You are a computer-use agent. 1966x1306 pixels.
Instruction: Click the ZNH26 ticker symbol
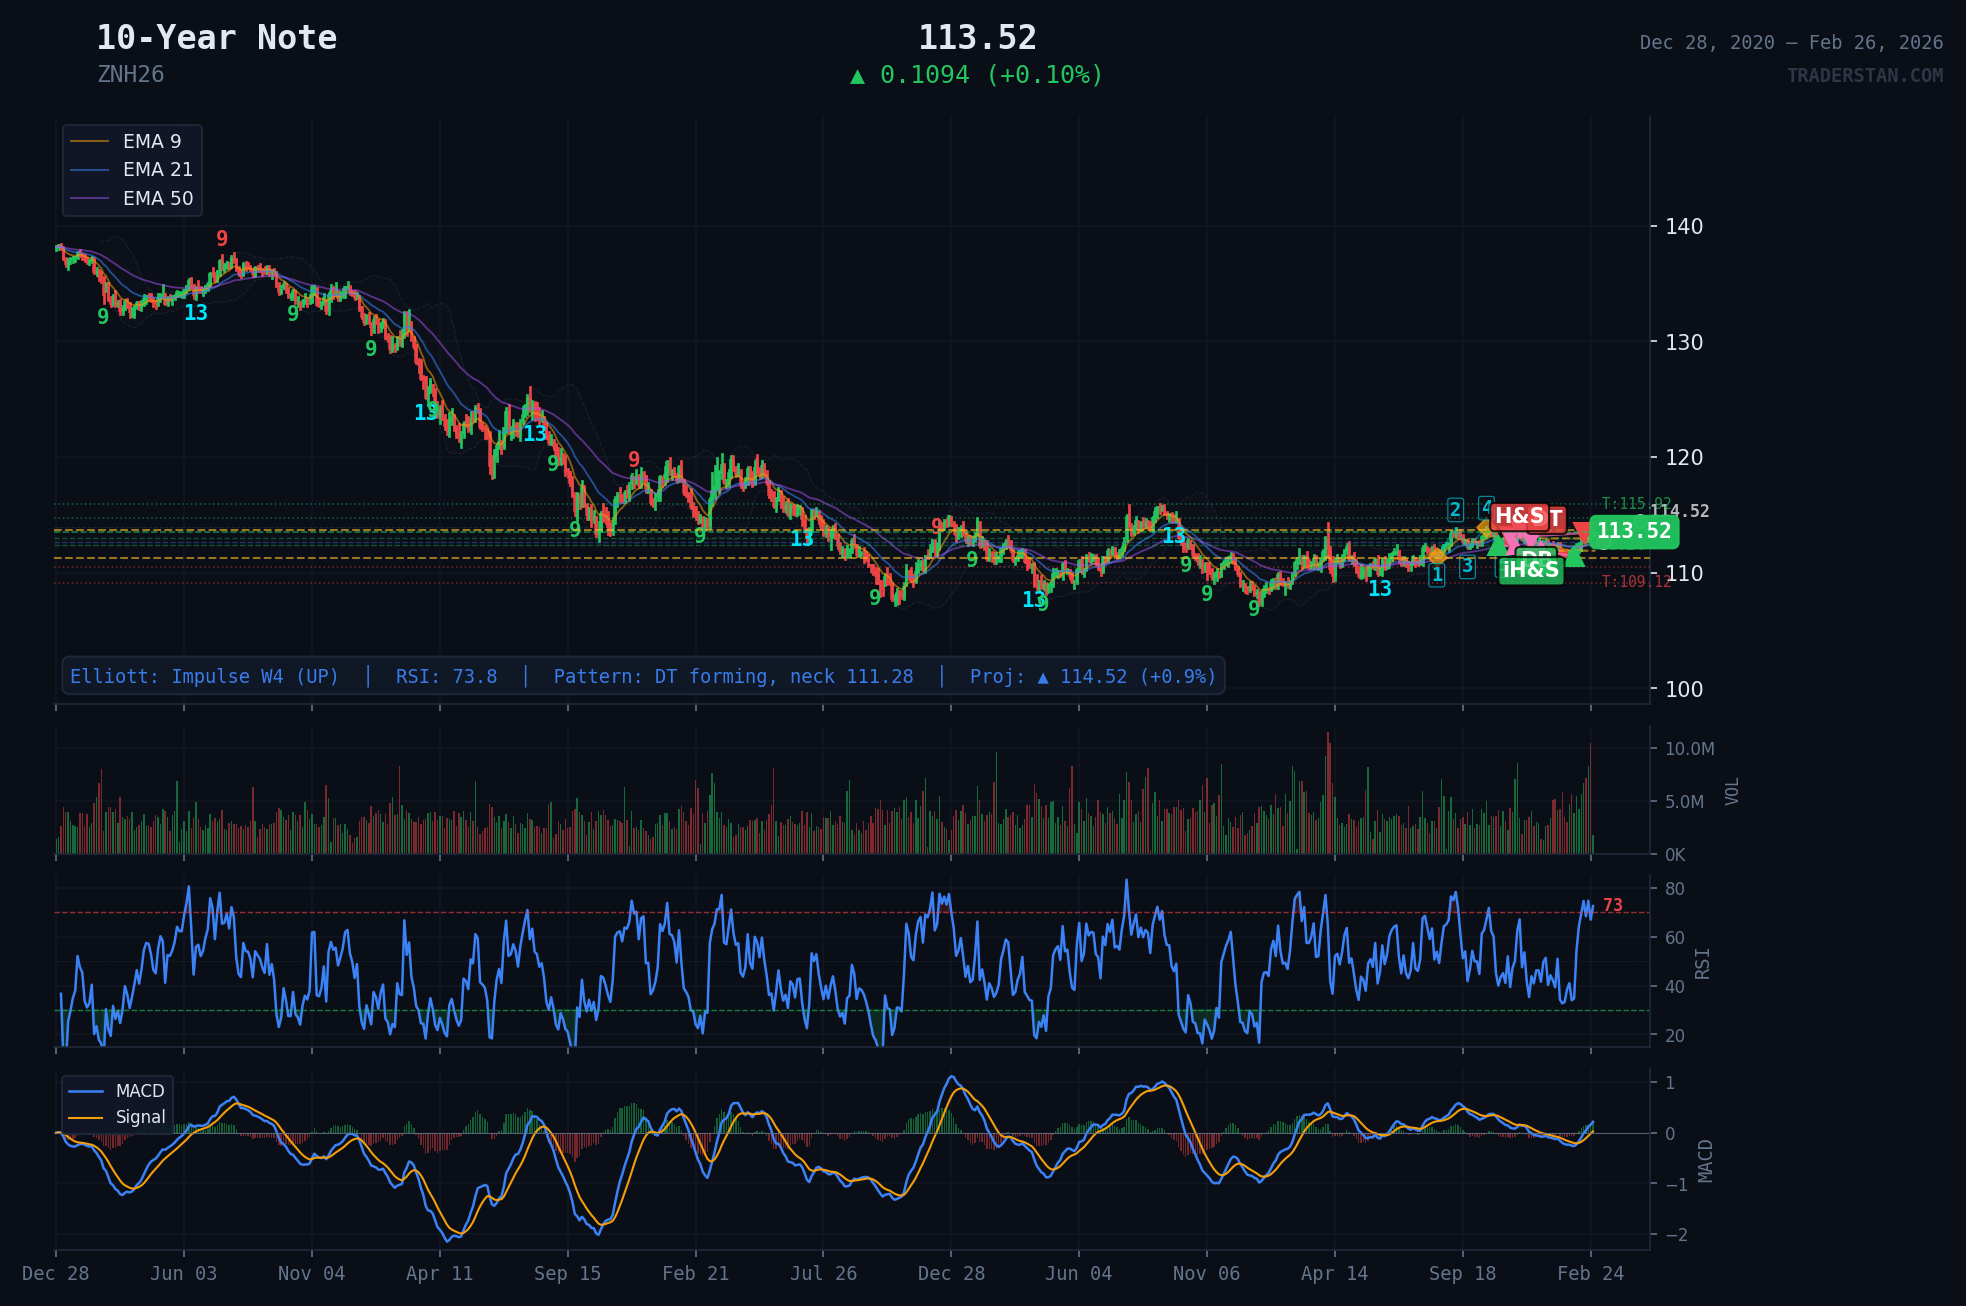130,75
